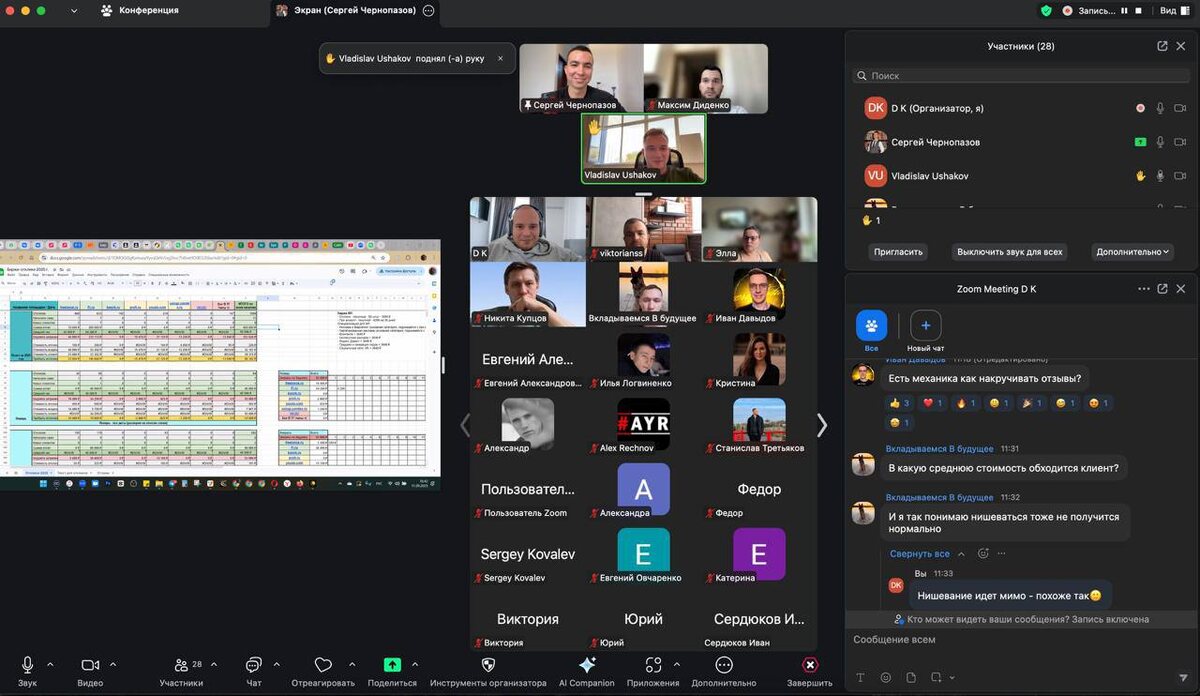Expand the arrow next to Приложения
Viewport: 1200px width, 696px height.
click(676, 664)
